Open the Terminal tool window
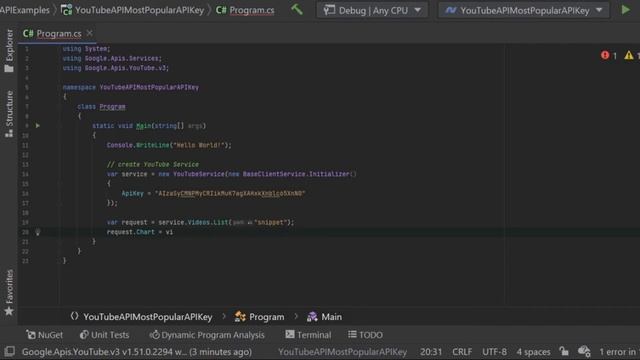This screenshot has height=360, width=640. point(308,335)
